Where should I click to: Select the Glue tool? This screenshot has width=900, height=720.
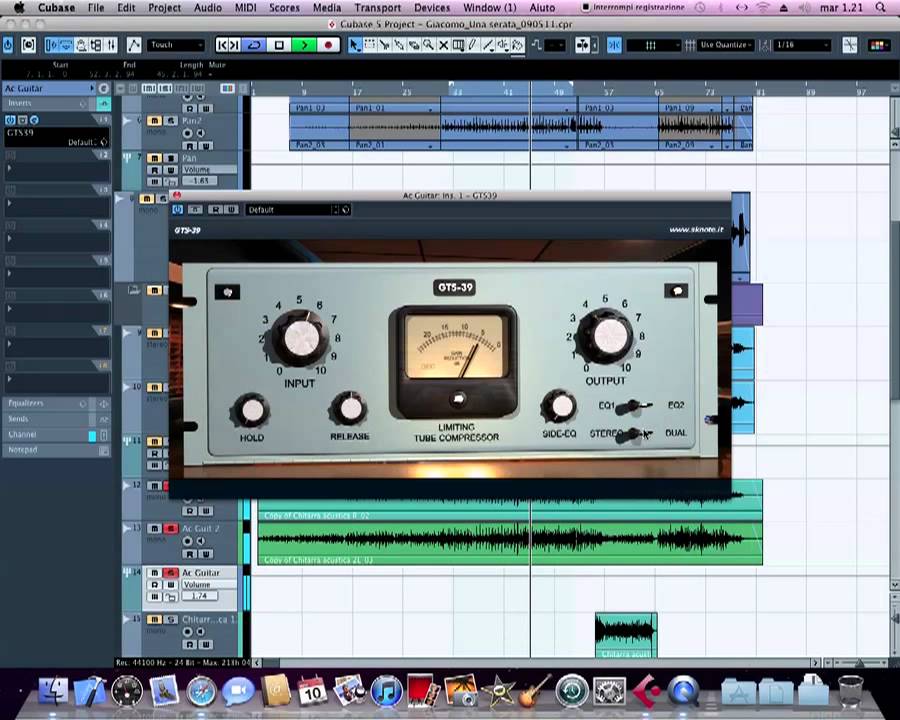[399, 45]
